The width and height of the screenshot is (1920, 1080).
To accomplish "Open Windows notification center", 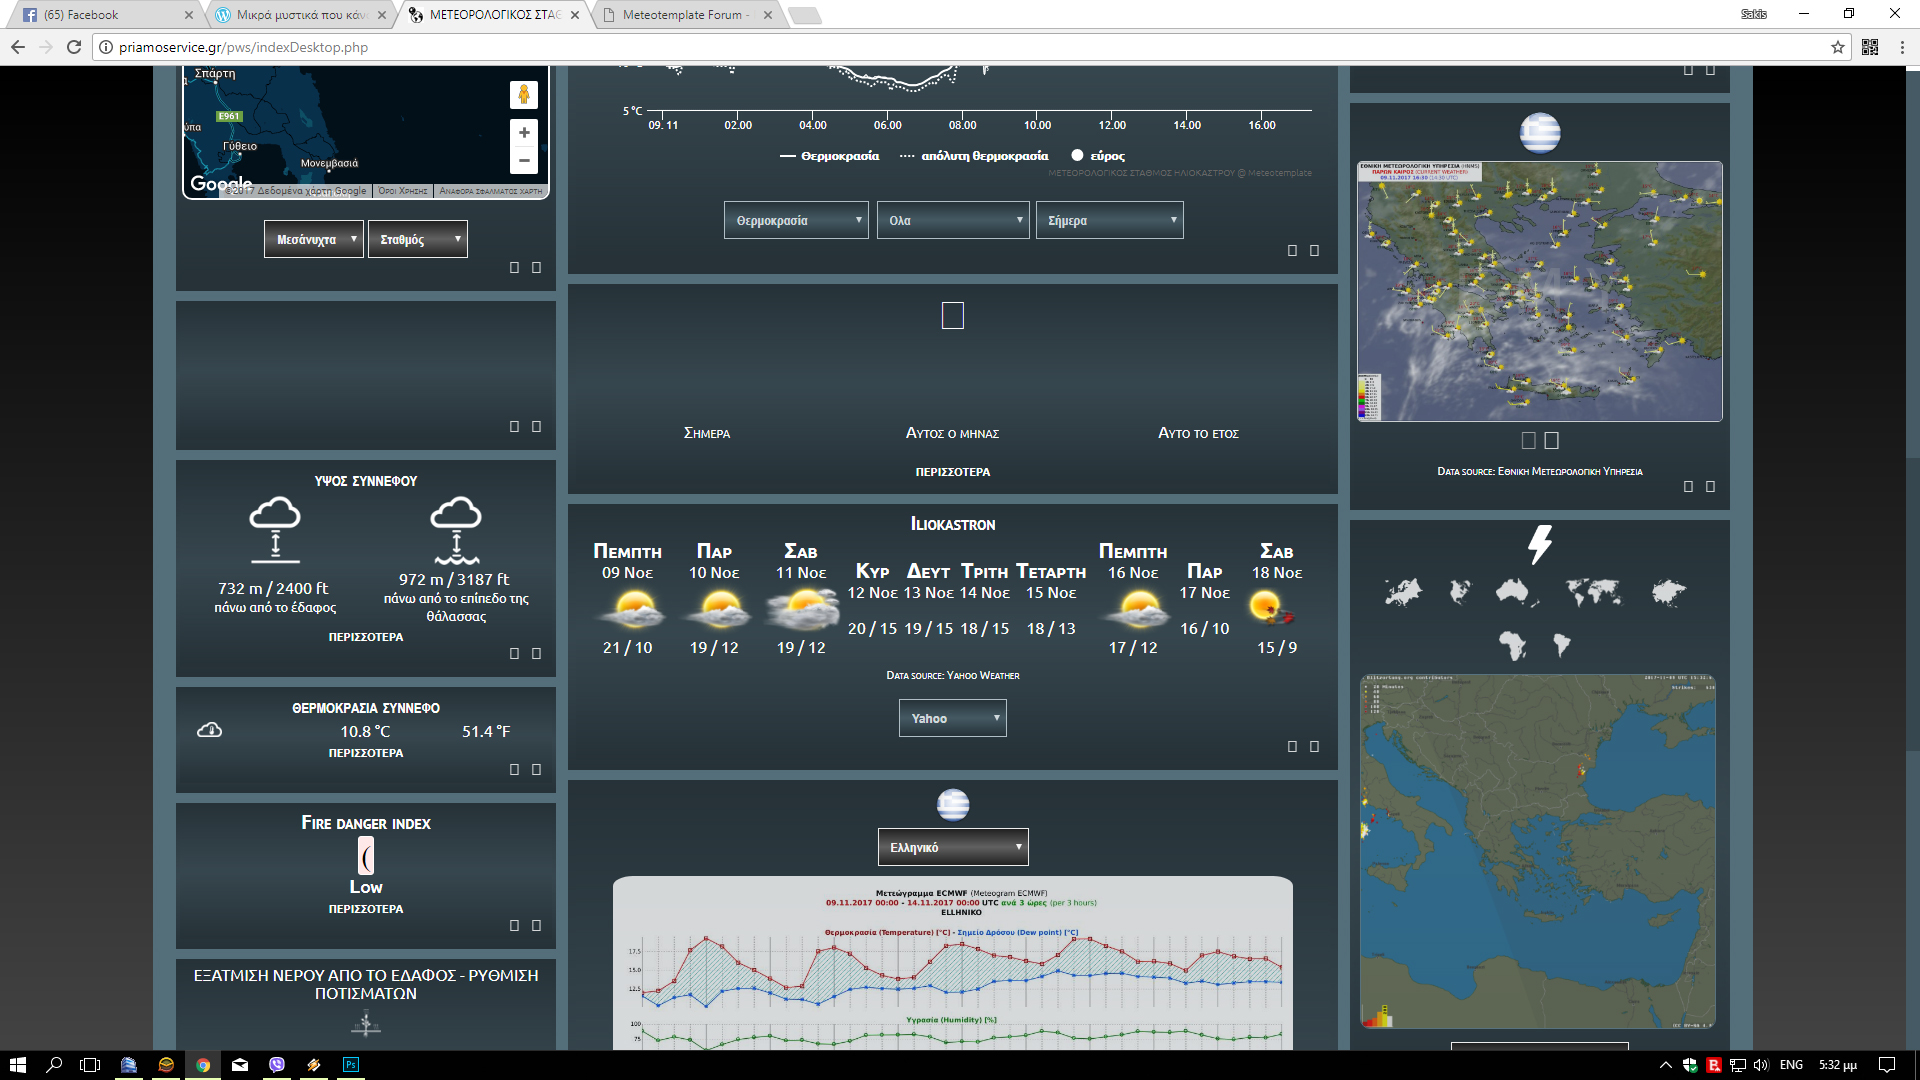I will (1887, 1065).
